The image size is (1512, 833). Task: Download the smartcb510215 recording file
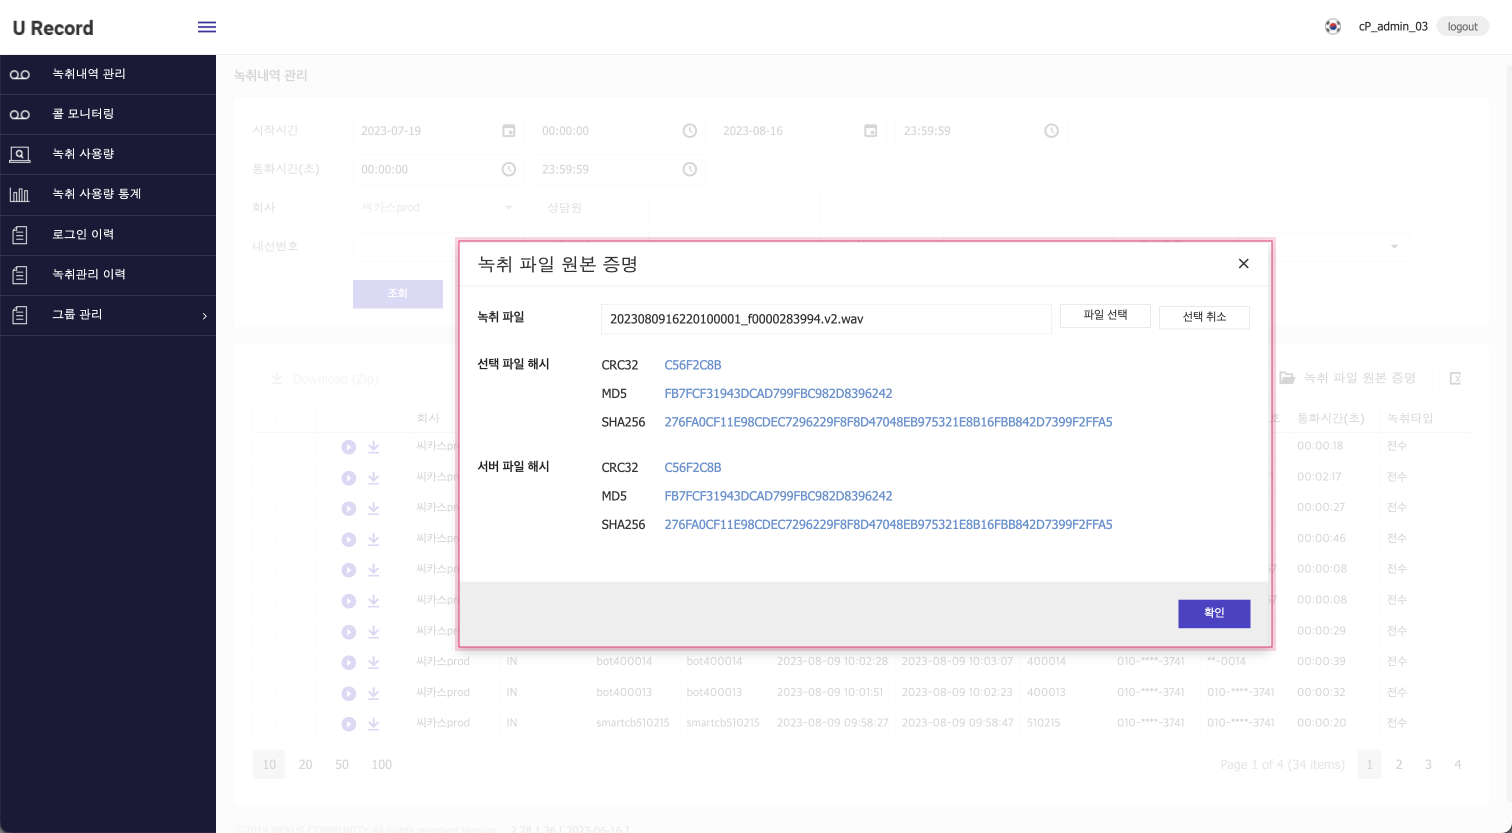point(373,723)
